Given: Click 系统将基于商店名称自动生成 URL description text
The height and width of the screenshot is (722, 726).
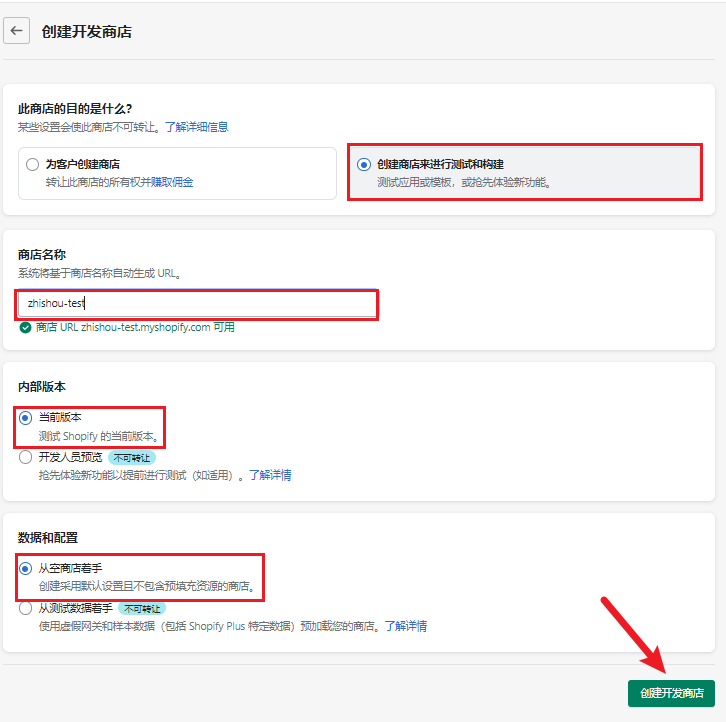Looking at the screenshot, I should [x=99, y=273].
